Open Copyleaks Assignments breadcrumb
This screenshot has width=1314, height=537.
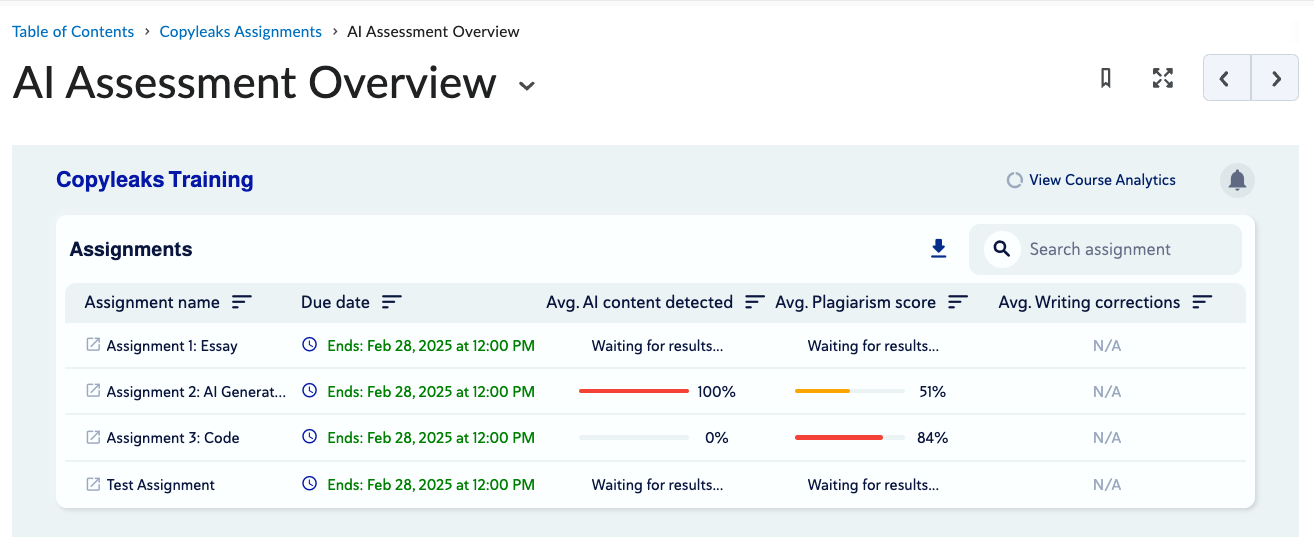pyautogui.click(x=240, y=32)
